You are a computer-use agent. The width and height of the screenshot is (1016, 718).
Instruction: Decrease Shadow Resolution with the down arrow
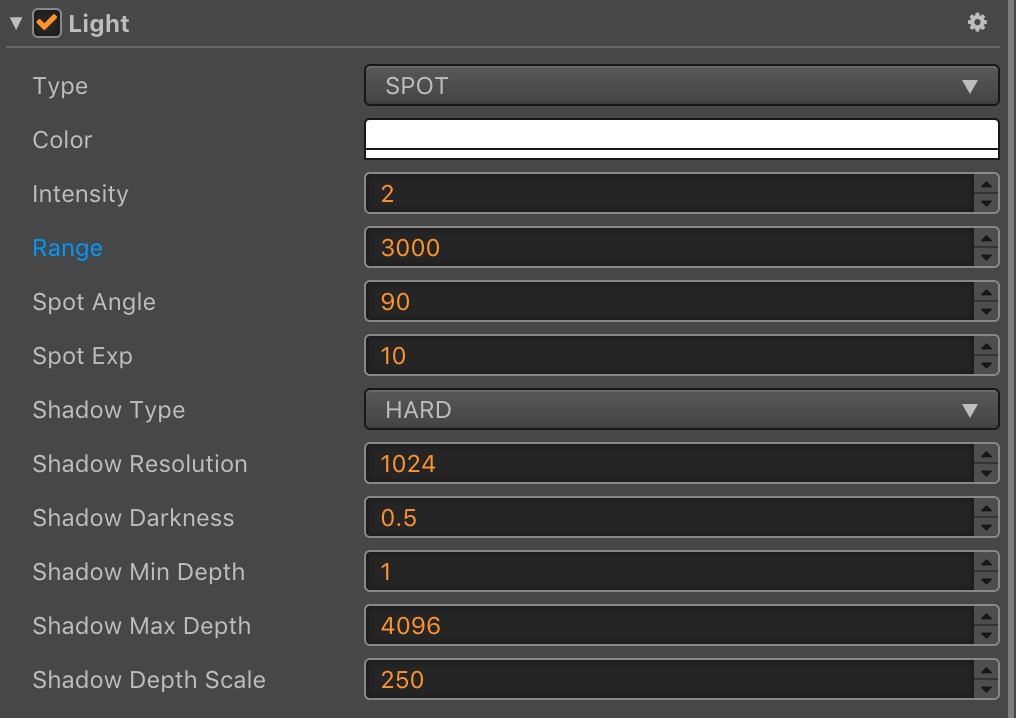pyautogui.click(x=986, y=473)
